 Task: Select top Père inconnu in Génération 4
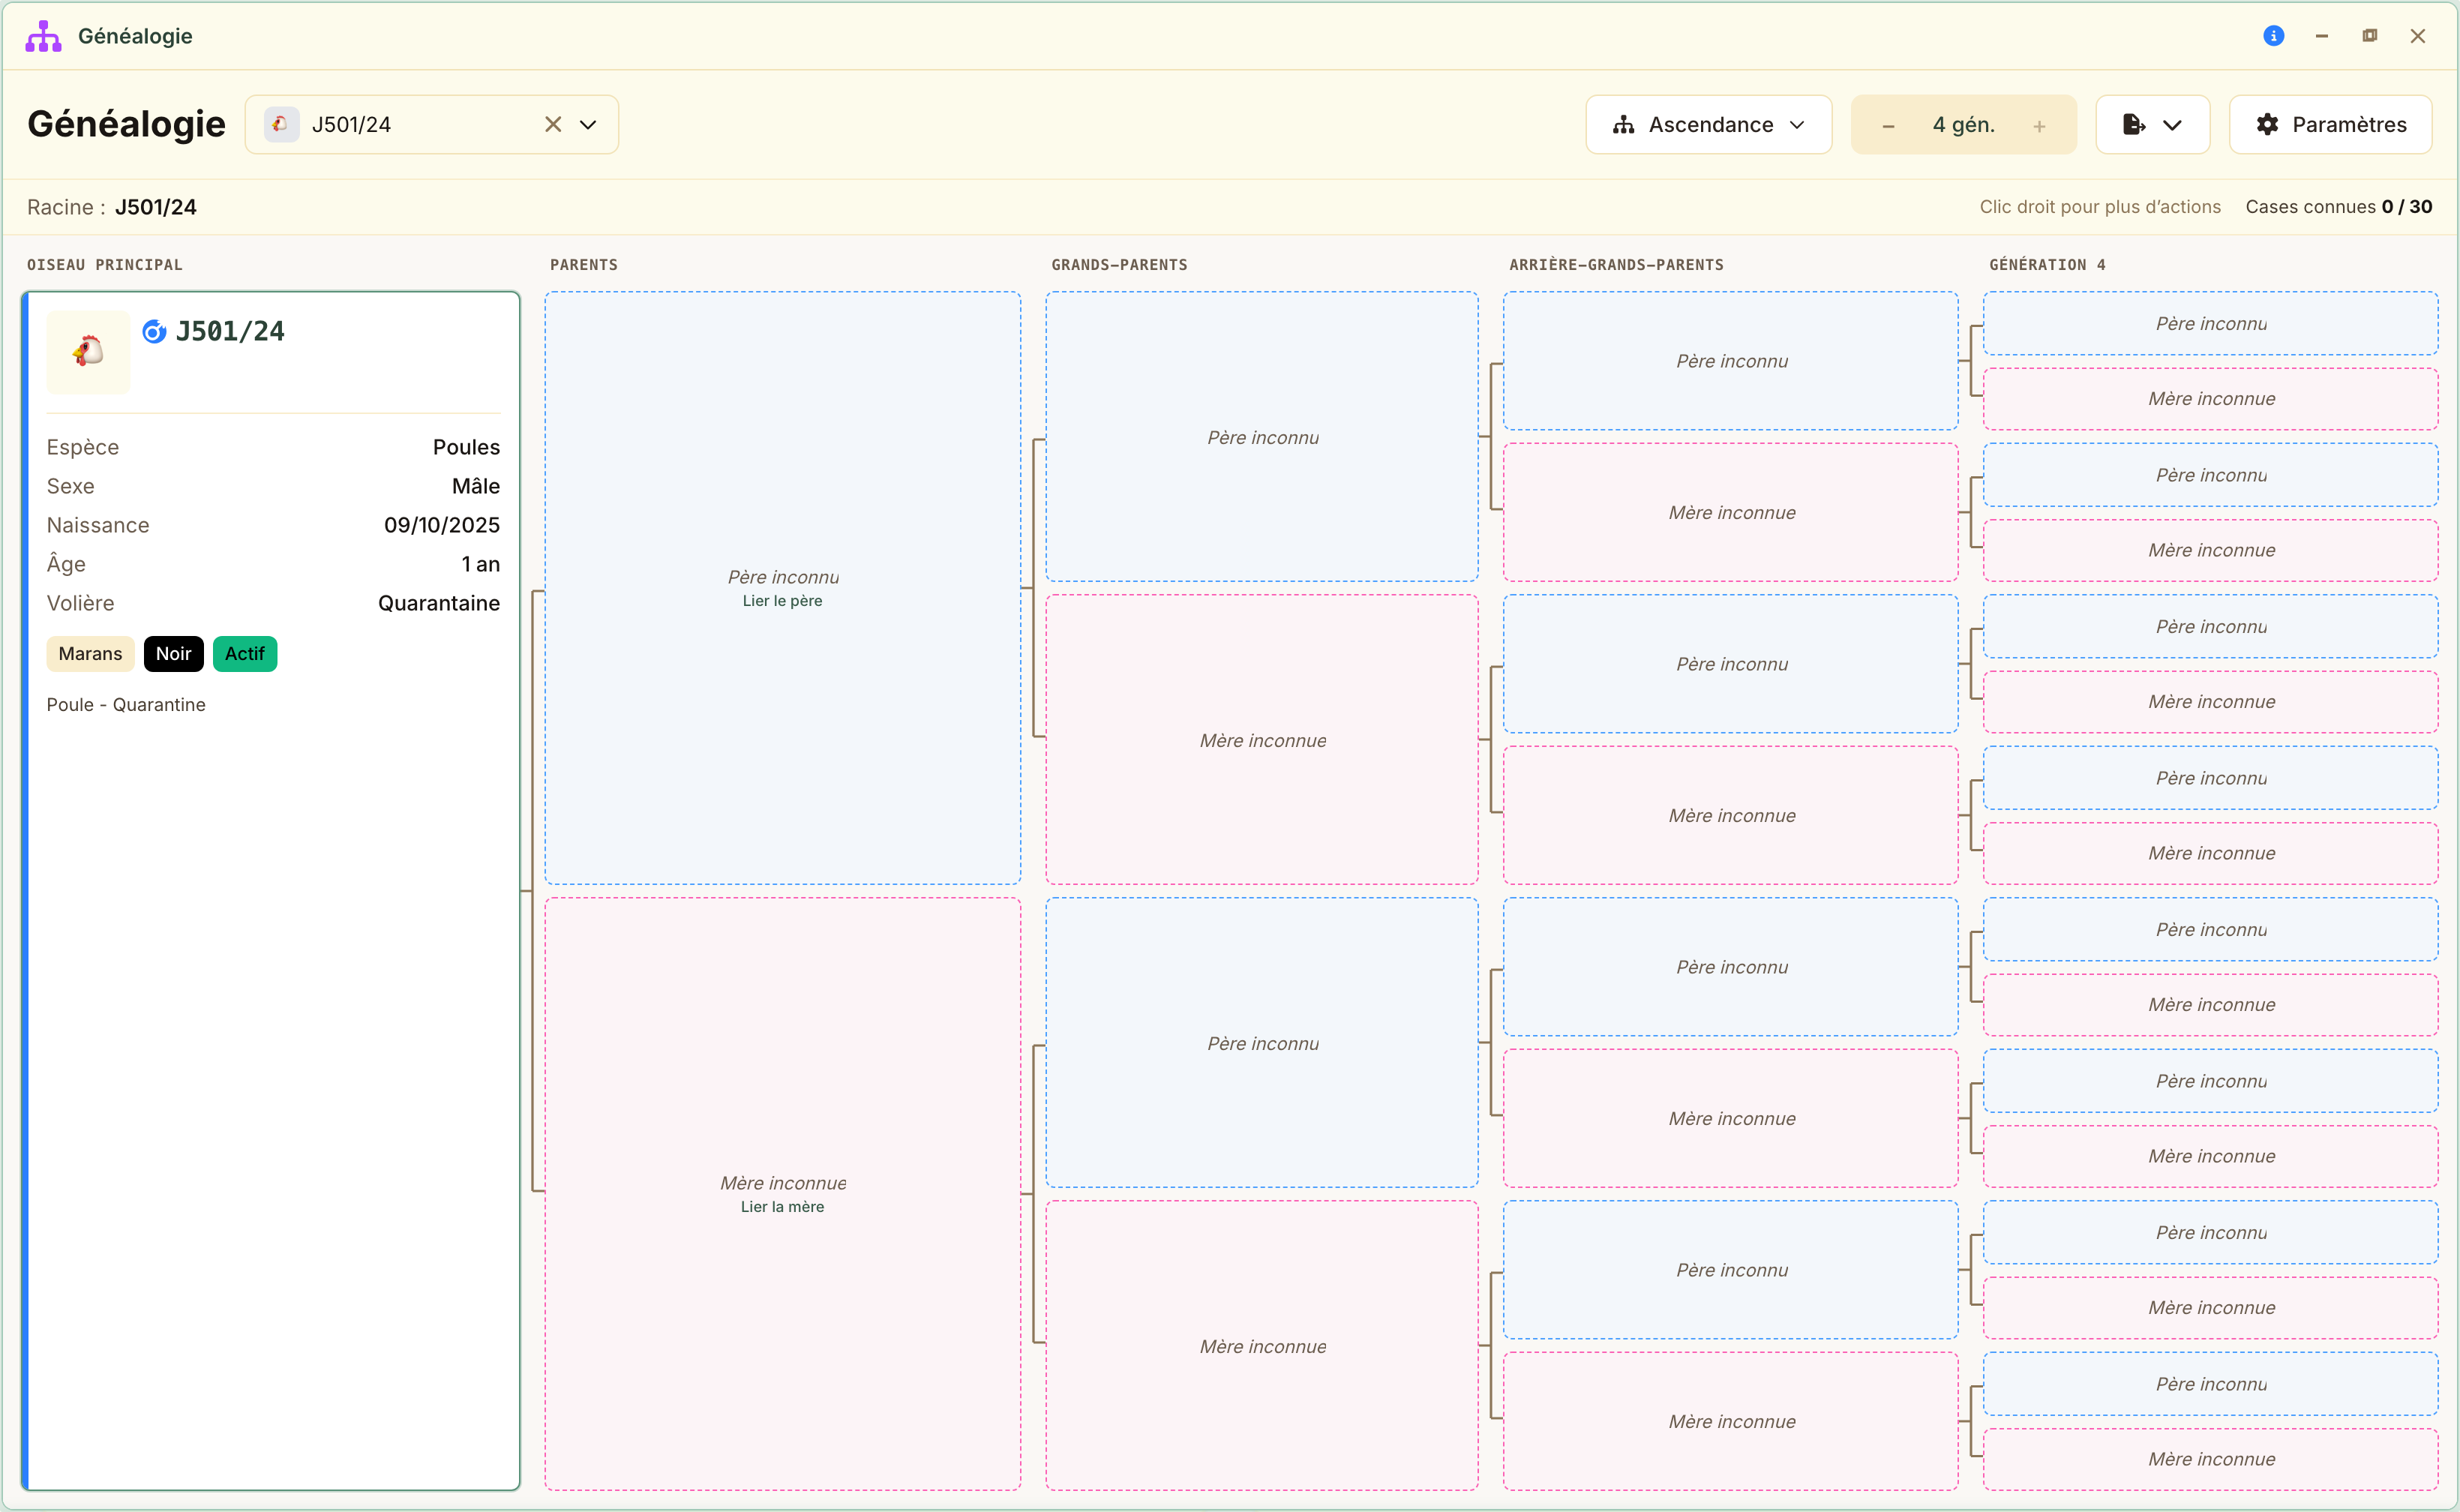[2210, 323]
